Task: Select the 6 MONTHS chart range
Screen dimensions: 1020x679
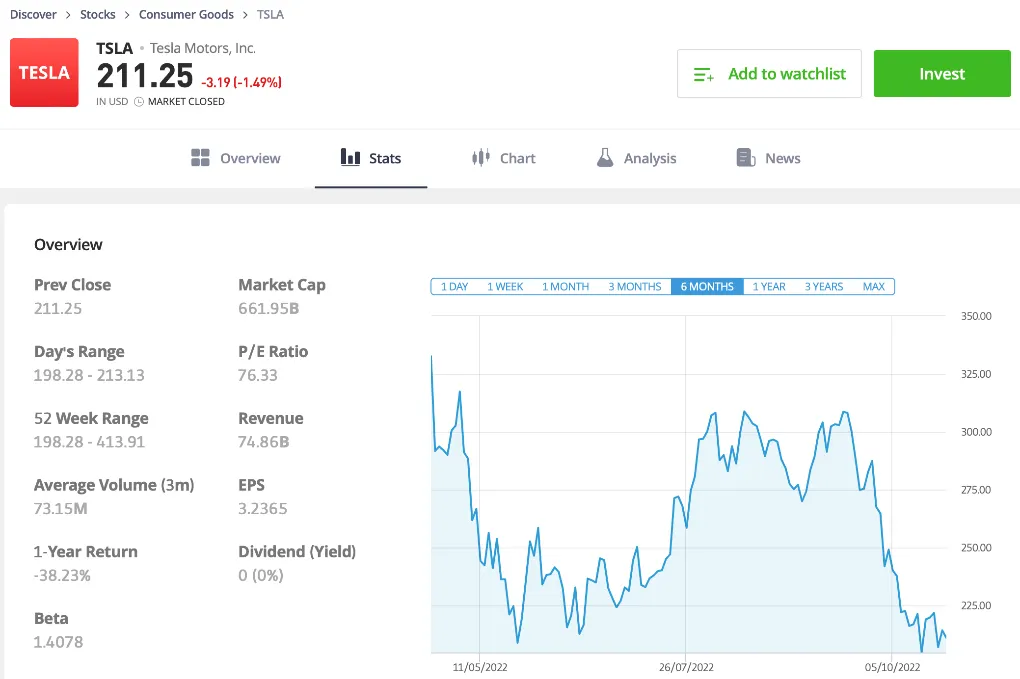Action: pos(707,286)
